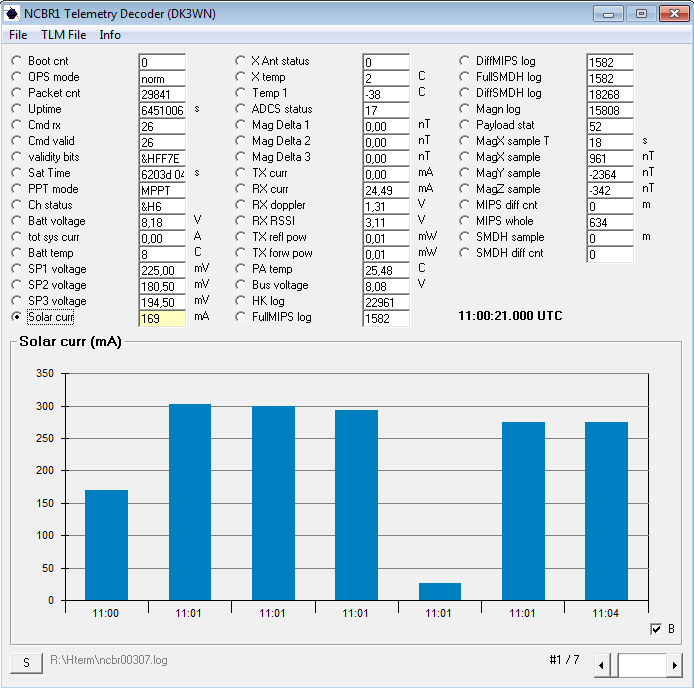Select the Batt voltage radio button
This screenshot has width=694, height=688.
point(17,221)
